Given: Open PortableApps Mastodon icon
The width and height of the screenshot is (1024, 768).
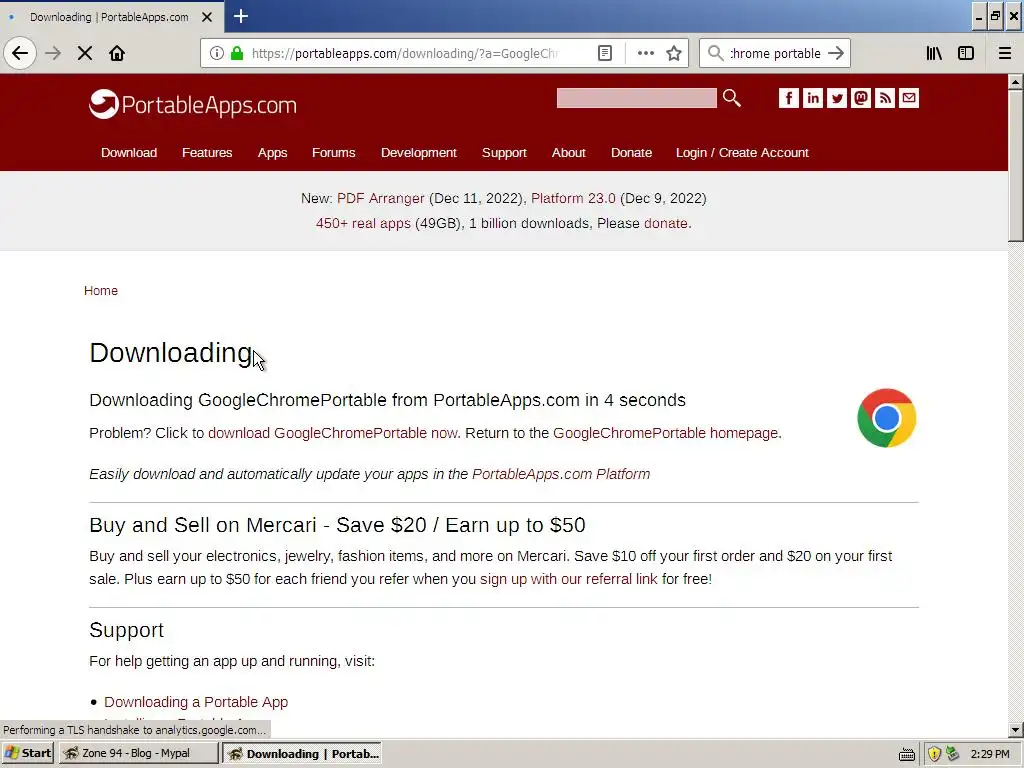Looking at the screenshot, I should [x=861, y=98].
